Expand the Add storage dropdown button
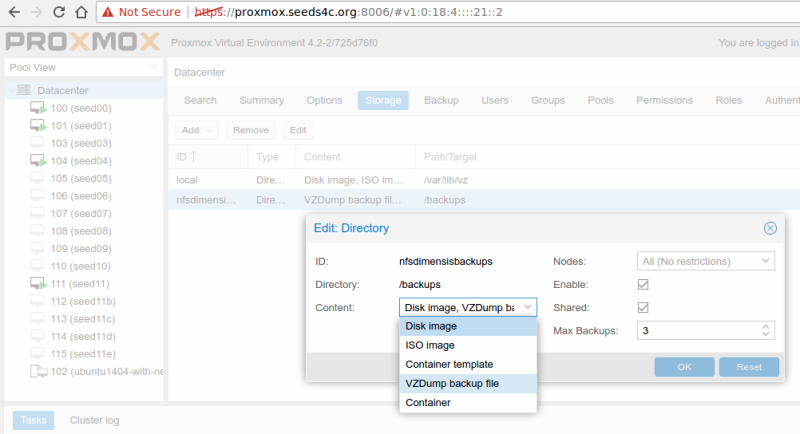 tap(198, 130)
